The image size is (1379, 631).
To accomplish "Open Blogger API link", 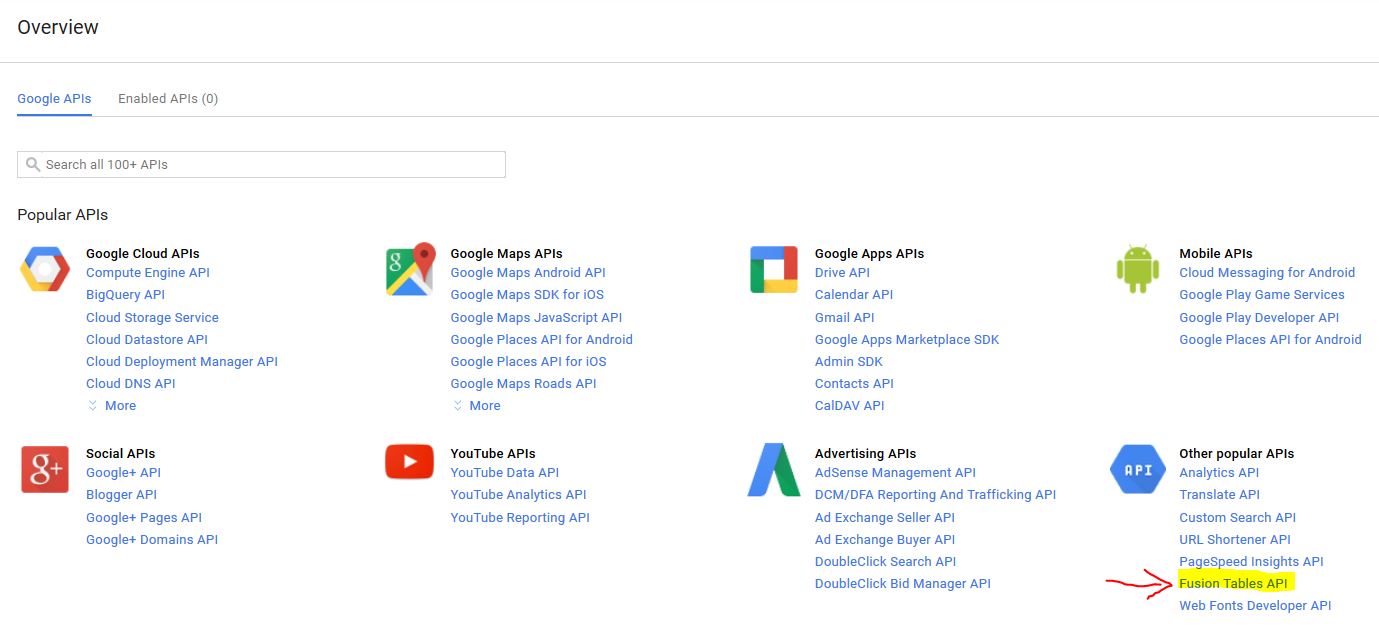I will click(x=121, y=495).
